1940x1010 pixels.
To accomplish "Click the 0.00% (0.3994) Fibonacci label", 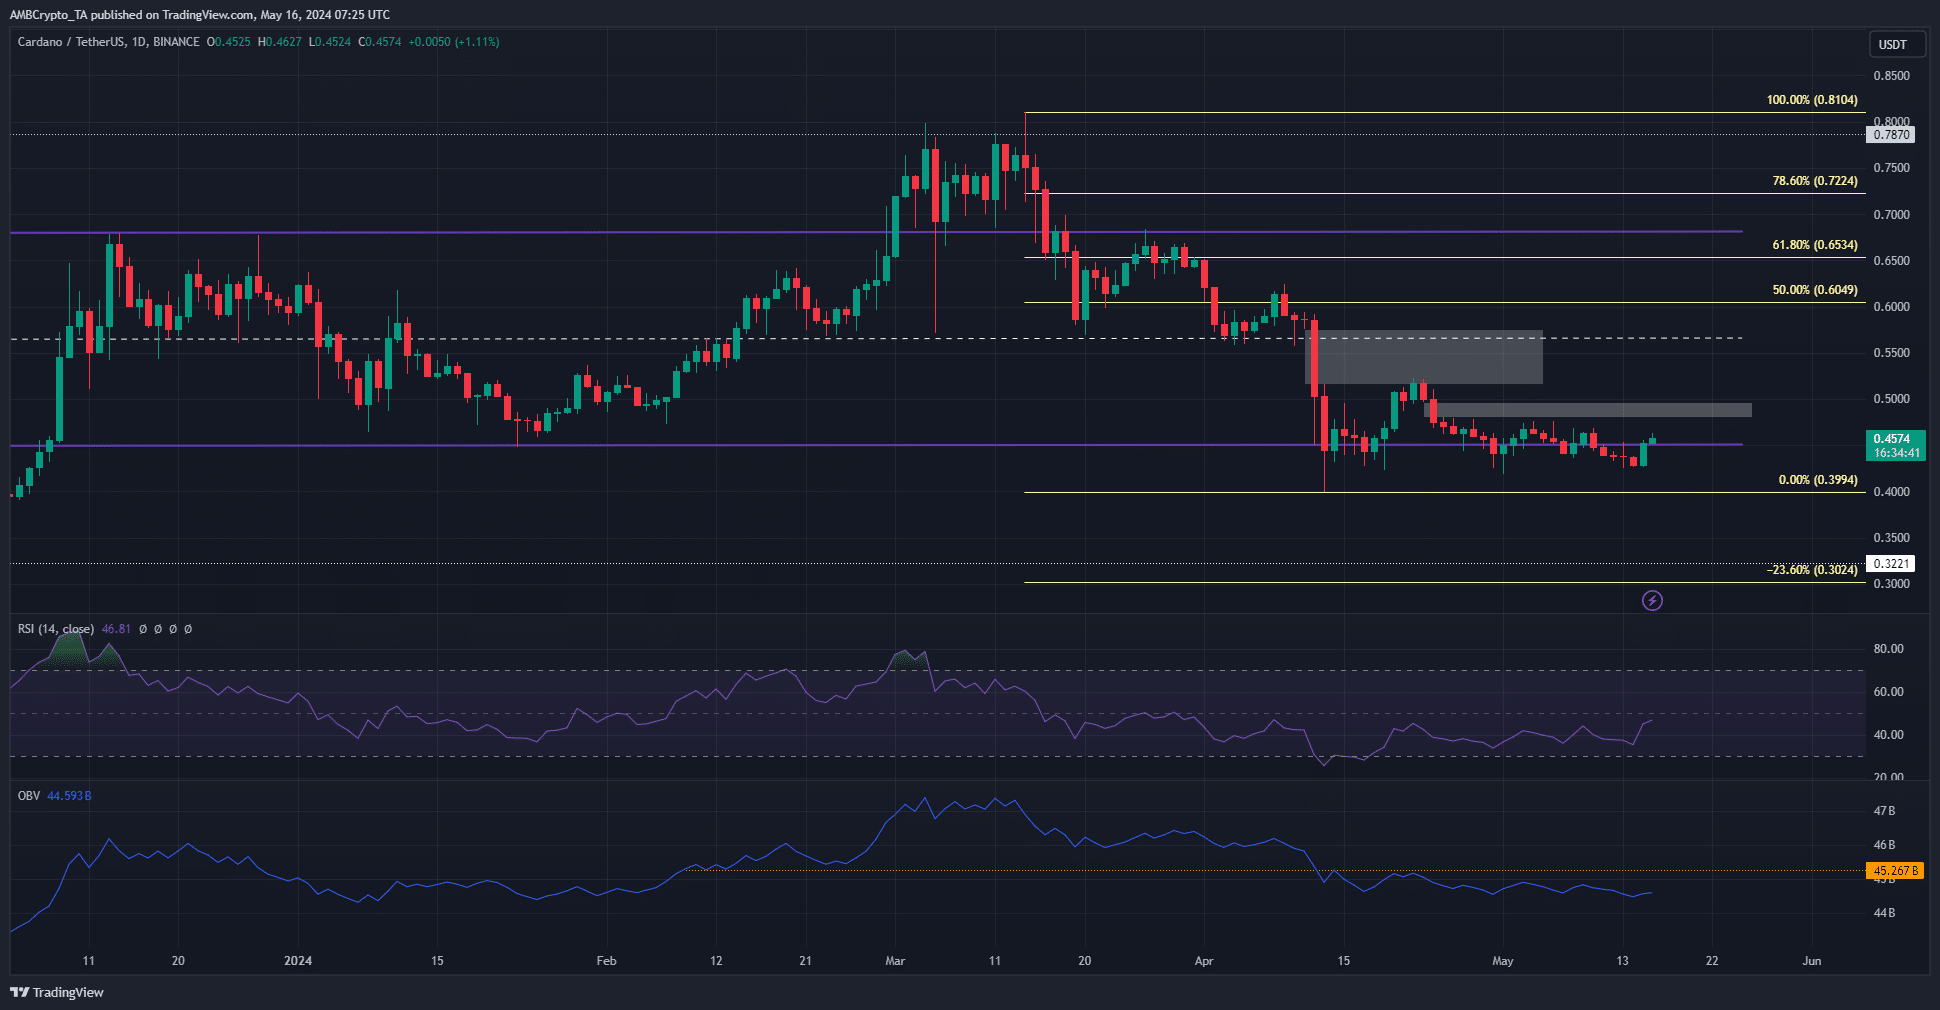I will point(1818,480).
